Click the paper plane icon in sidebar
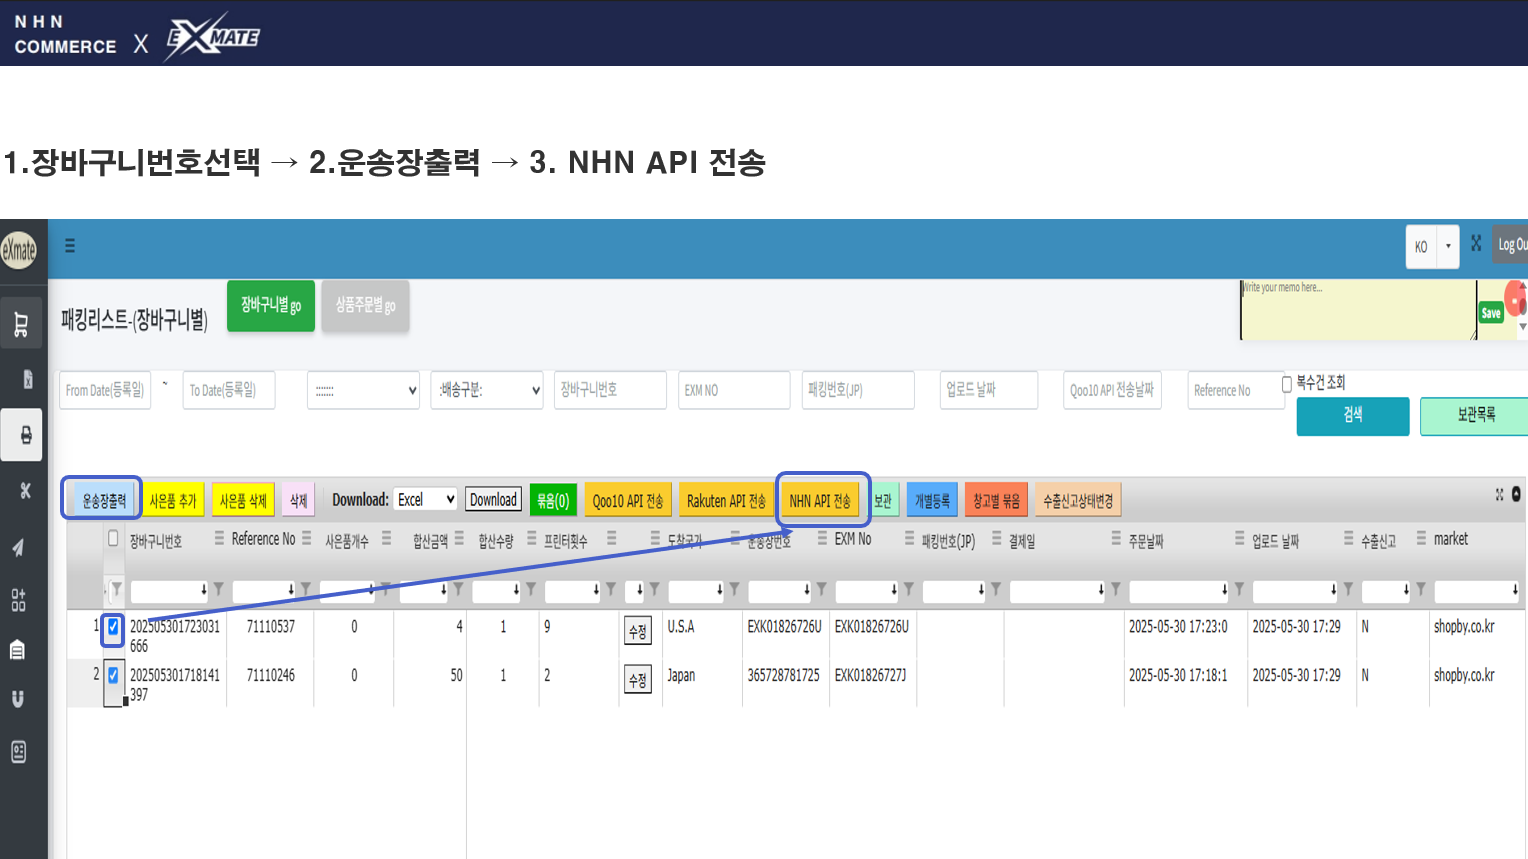Viewport: 1528px width, 859px height. (19, 547)
